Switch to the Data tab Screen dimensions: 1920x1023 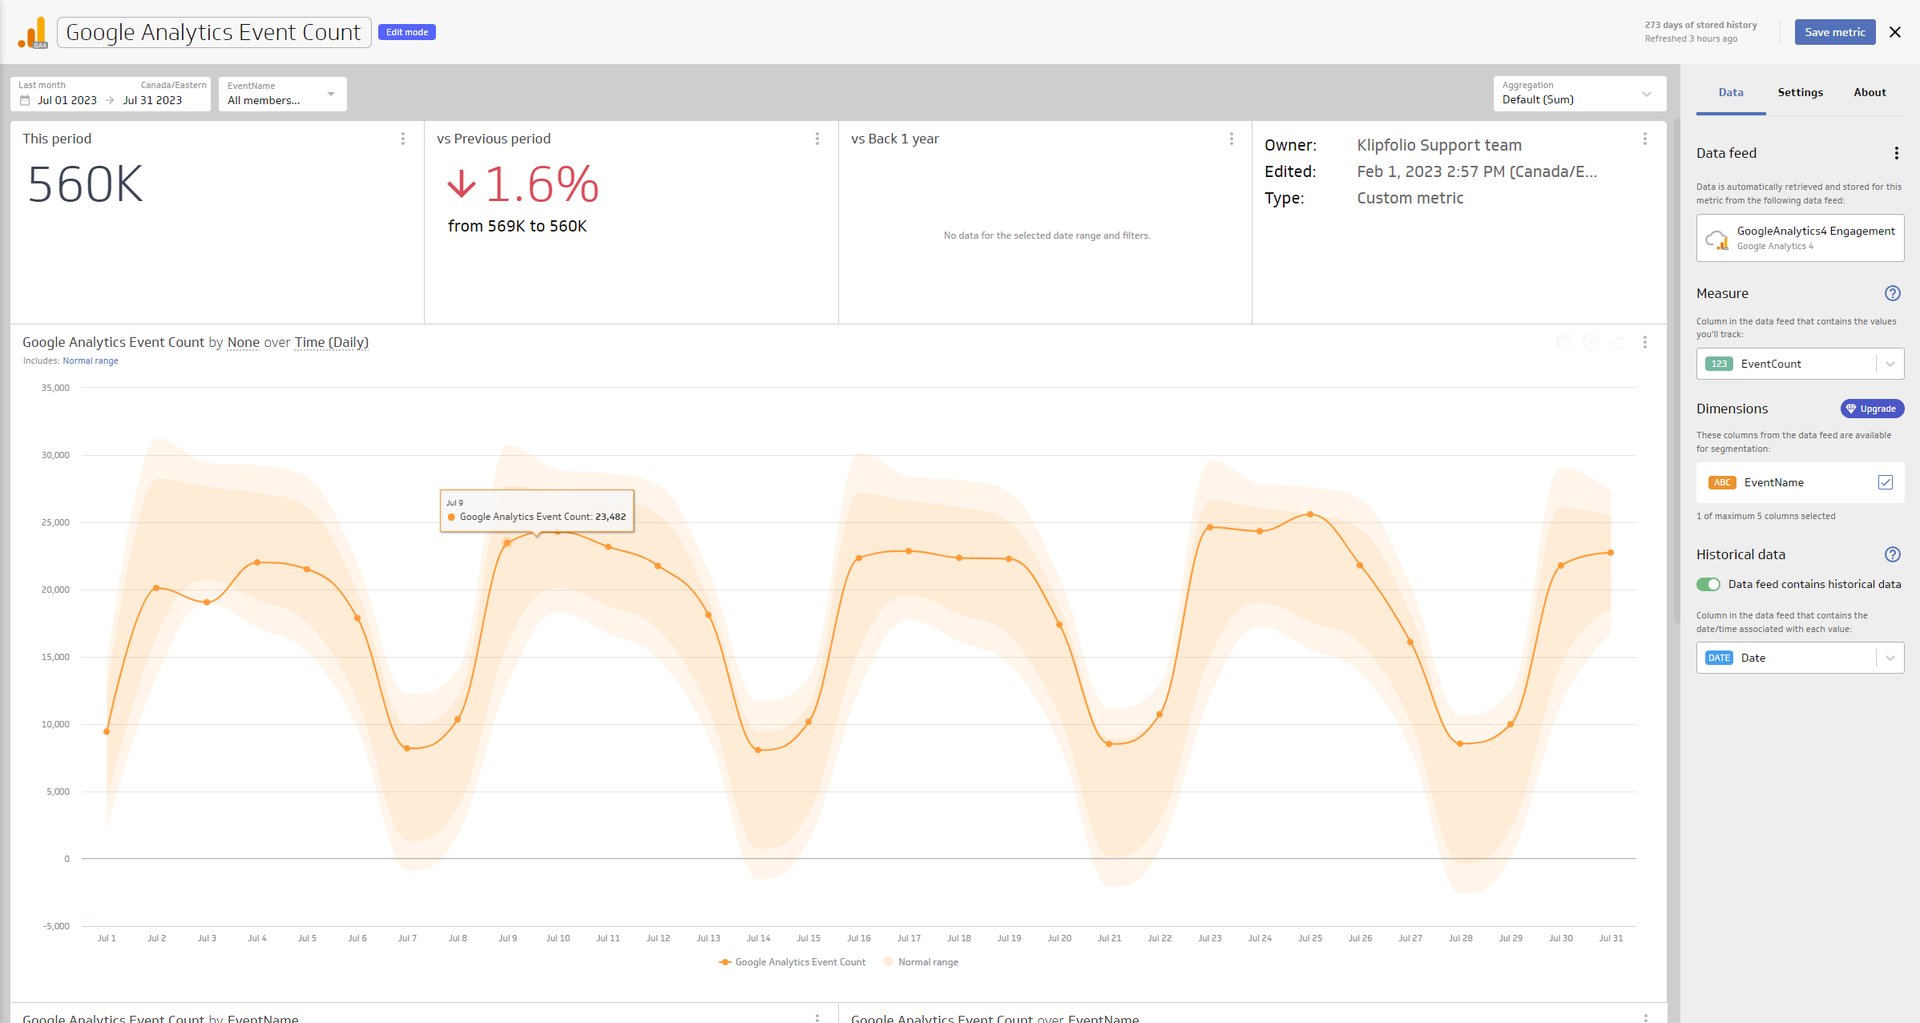point(1731,92)
